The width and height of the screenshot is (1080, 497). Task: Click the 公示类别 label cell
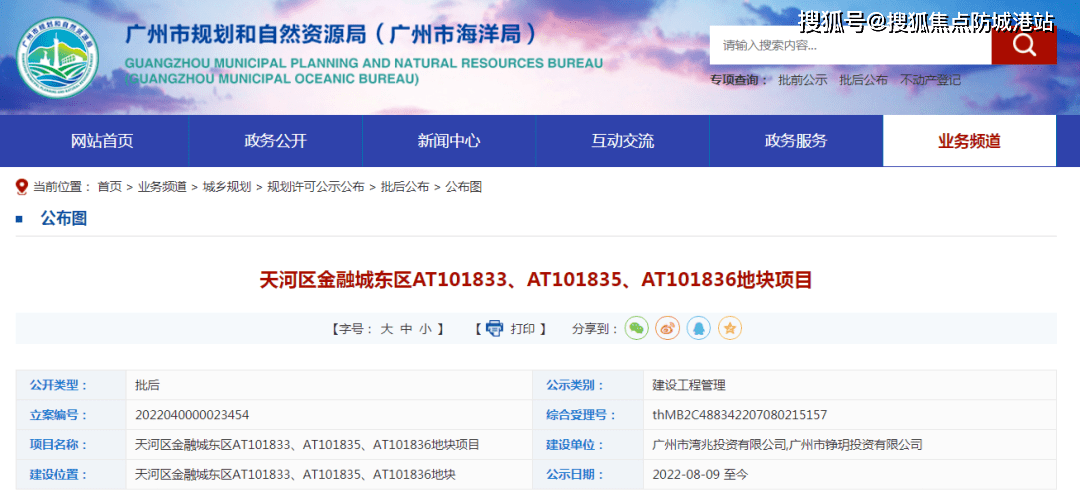[x=588, y=385]
